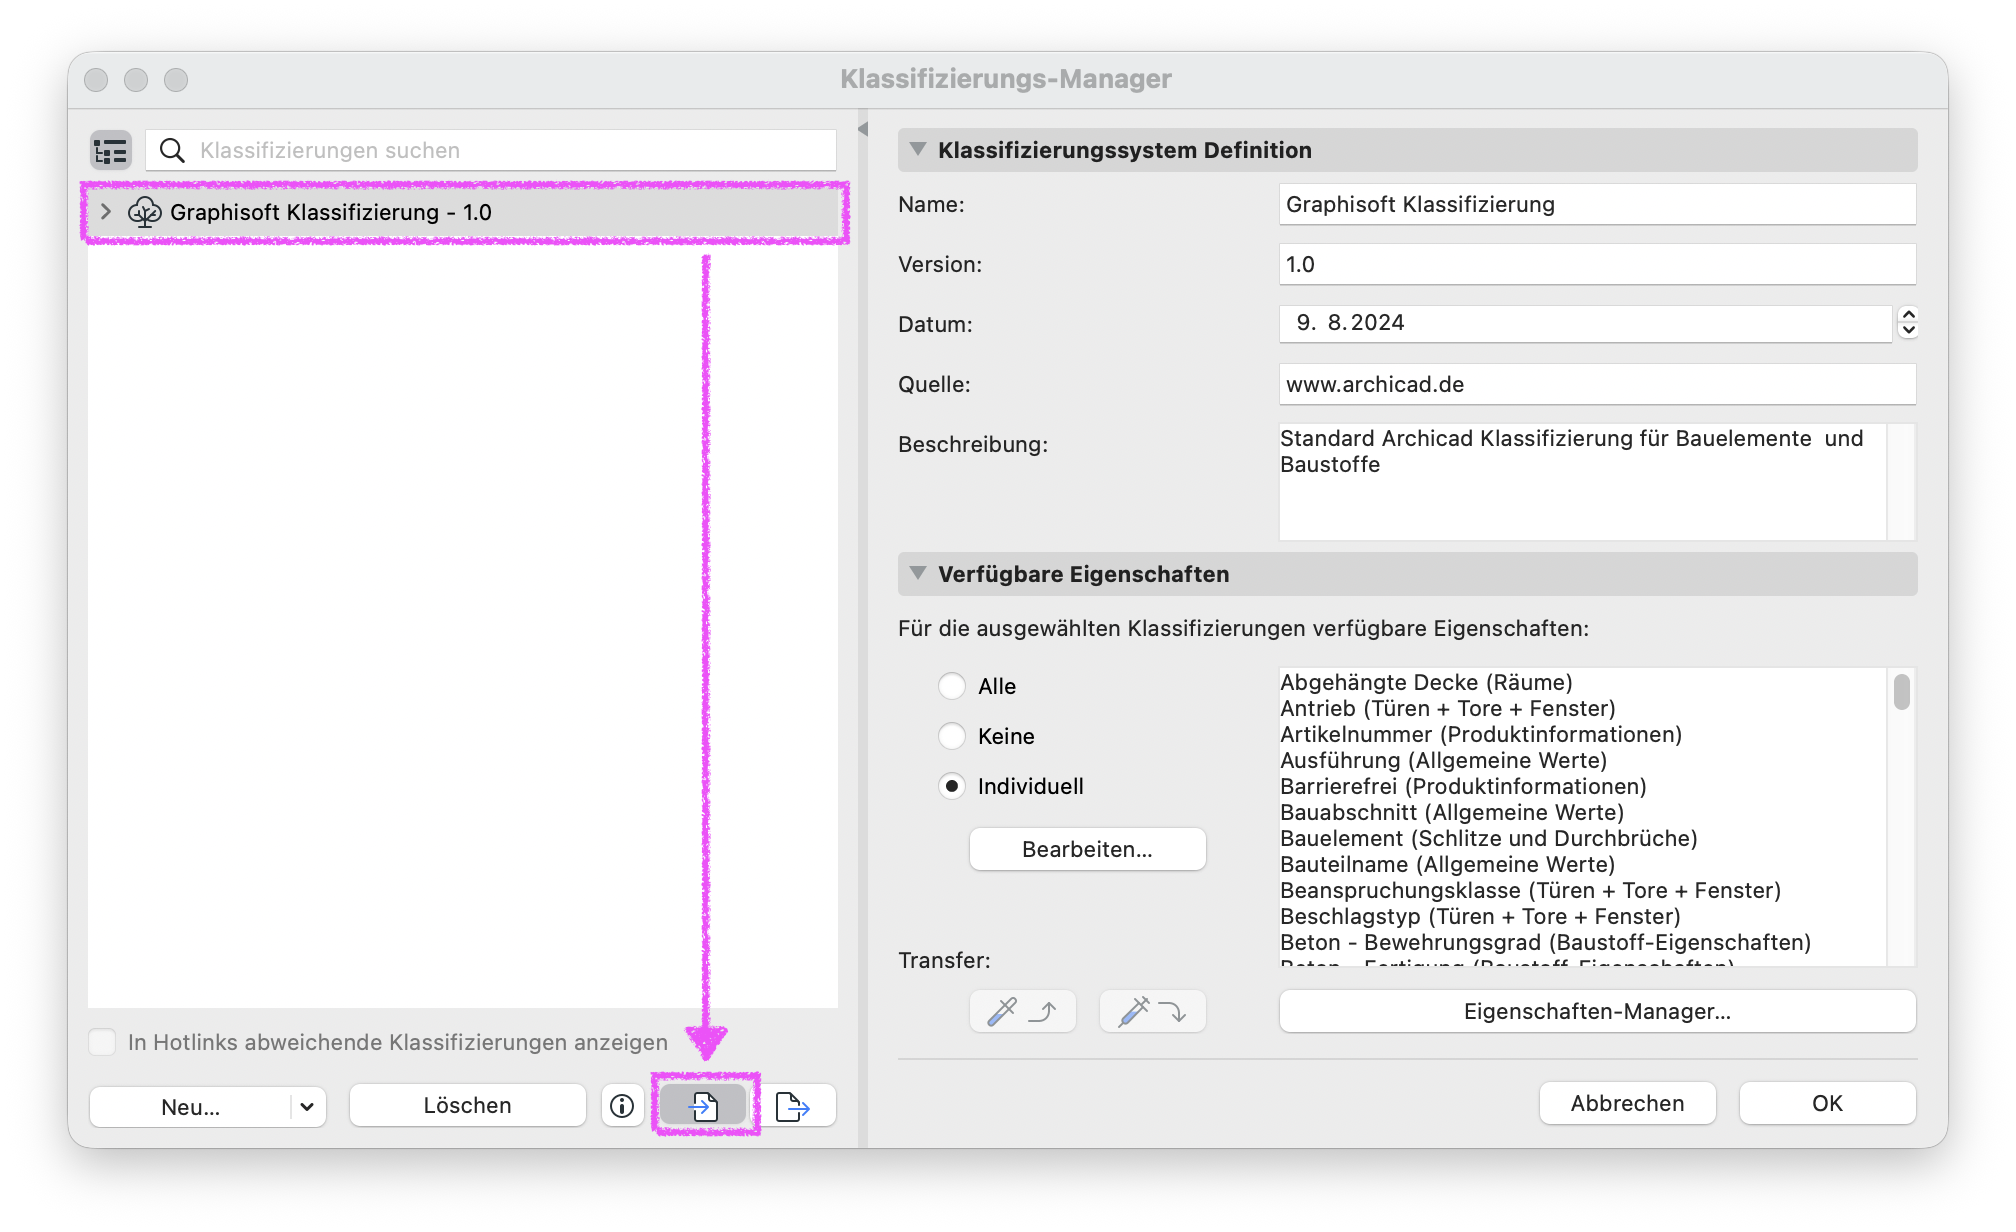
Task: Click Bauteilname (Allgemeine Werte) entry
Action: tap(1448, 864)
